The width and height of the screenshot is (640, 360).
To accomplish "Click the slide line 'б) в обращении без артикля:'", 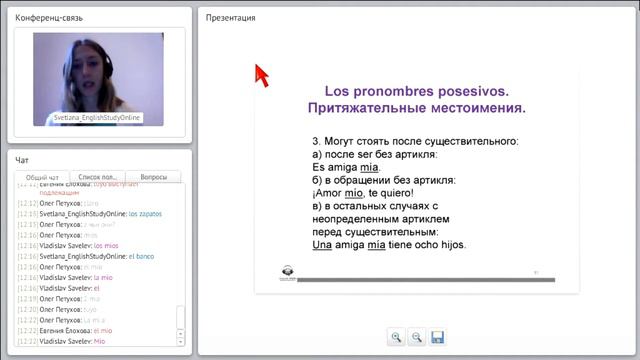I will click(384, 180).
